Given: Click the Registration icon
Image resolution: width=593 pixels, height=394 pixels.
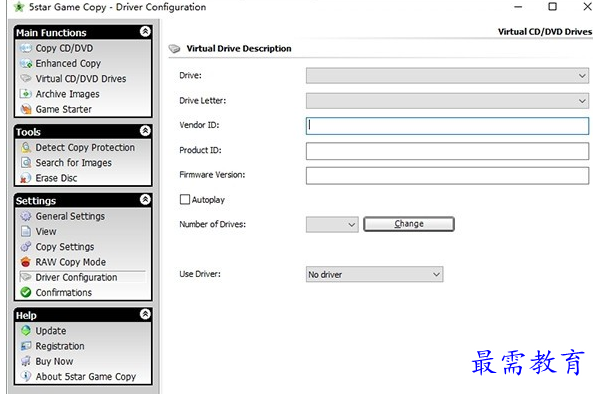Looking at the screenshot, I should click(x=26, y=346).
